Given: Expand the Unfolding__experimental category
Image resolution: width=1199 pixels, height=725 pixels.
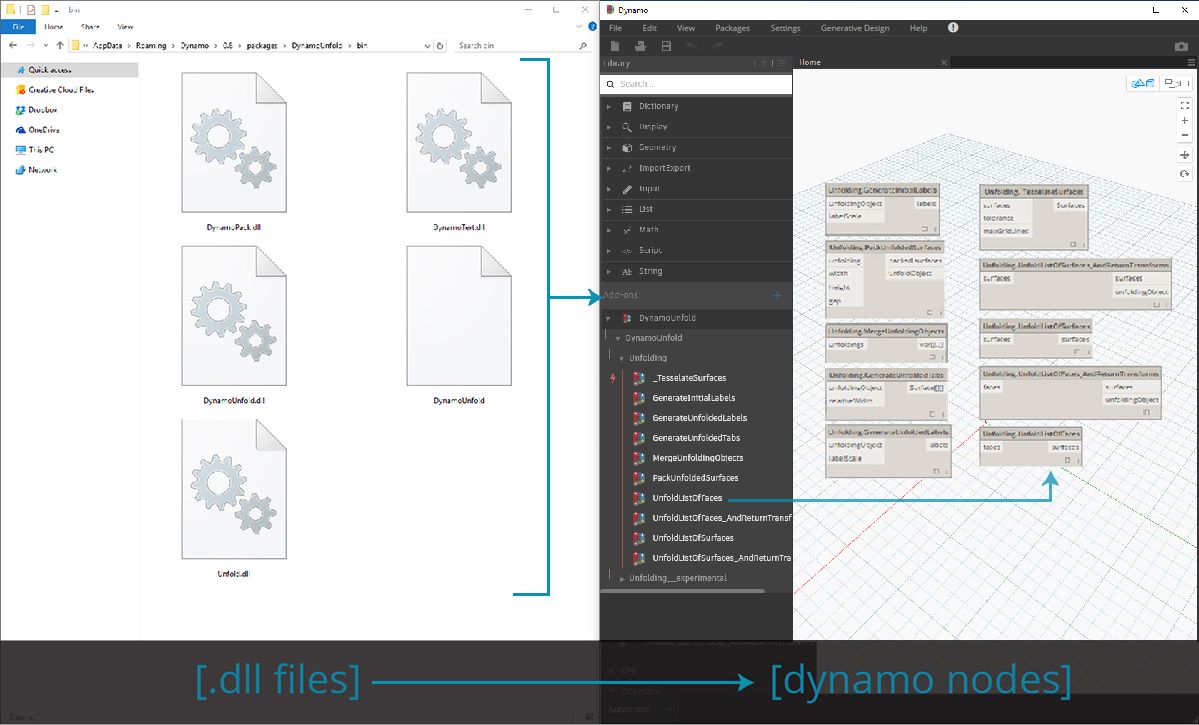Looking at the screenshot, I should click(622, 578).
